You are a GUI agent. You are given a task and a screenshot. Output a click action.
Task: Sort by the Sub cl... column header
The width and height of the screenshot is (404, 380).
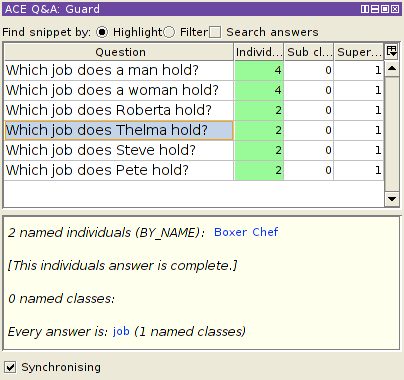(309, 52)
